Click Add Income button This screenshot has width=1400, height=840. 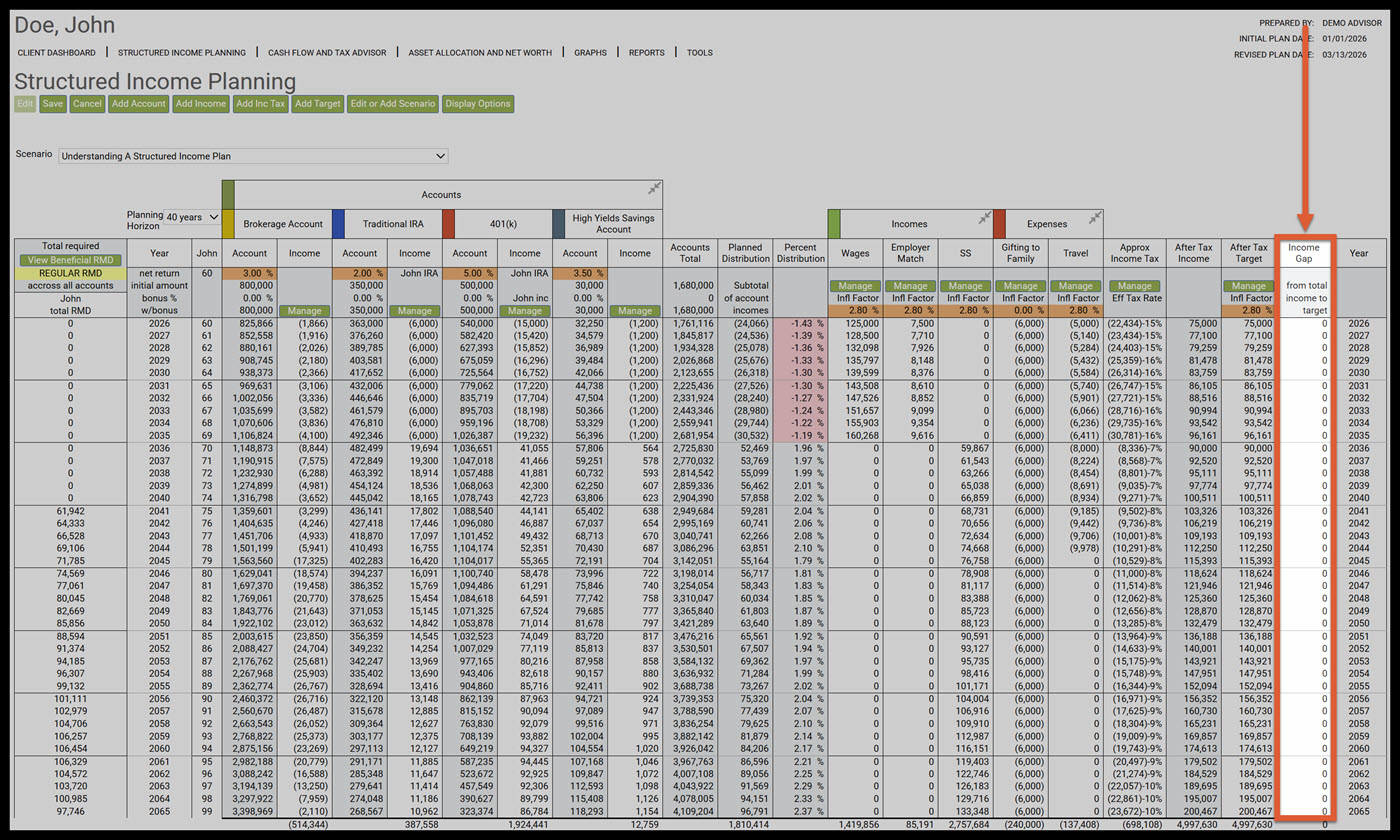[x=200, y=103]
